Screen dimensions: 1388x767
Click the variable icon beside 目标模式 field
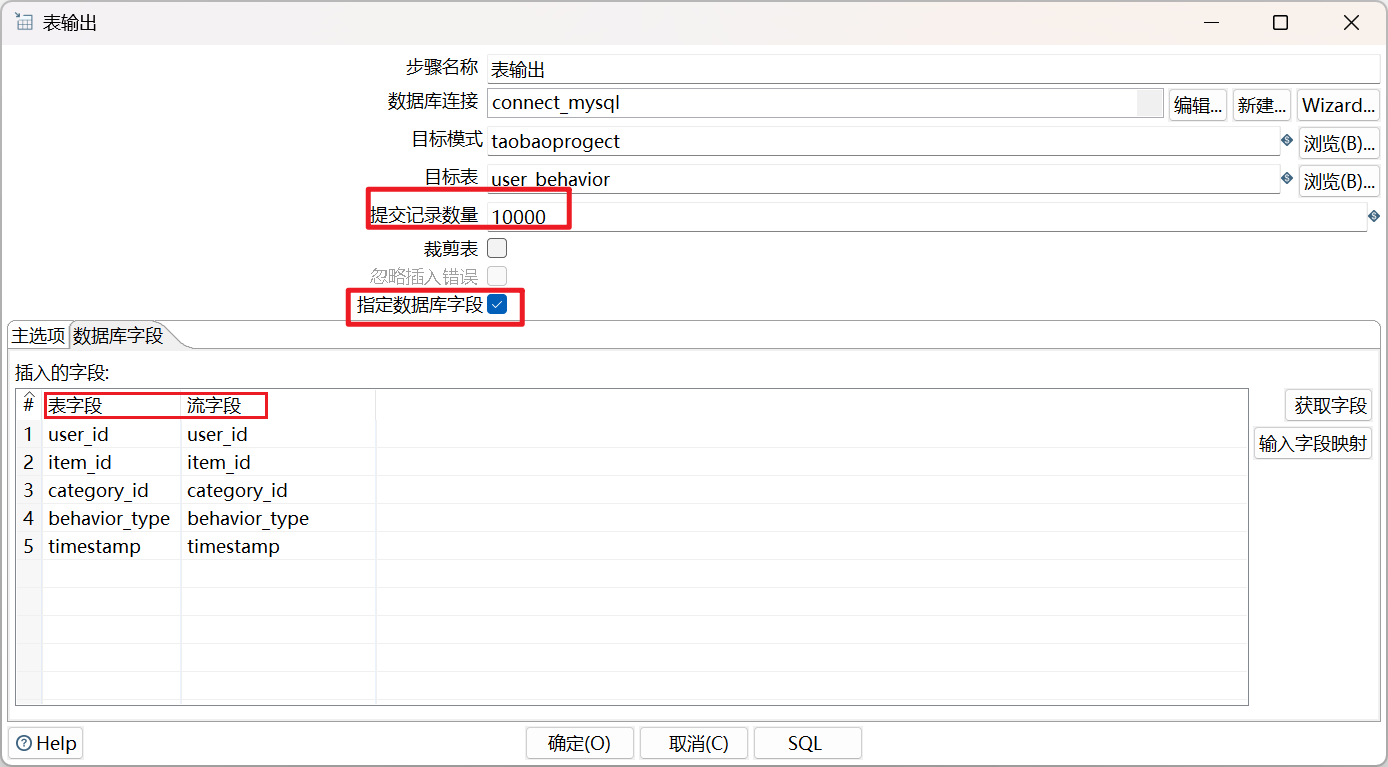[1286, 140]
